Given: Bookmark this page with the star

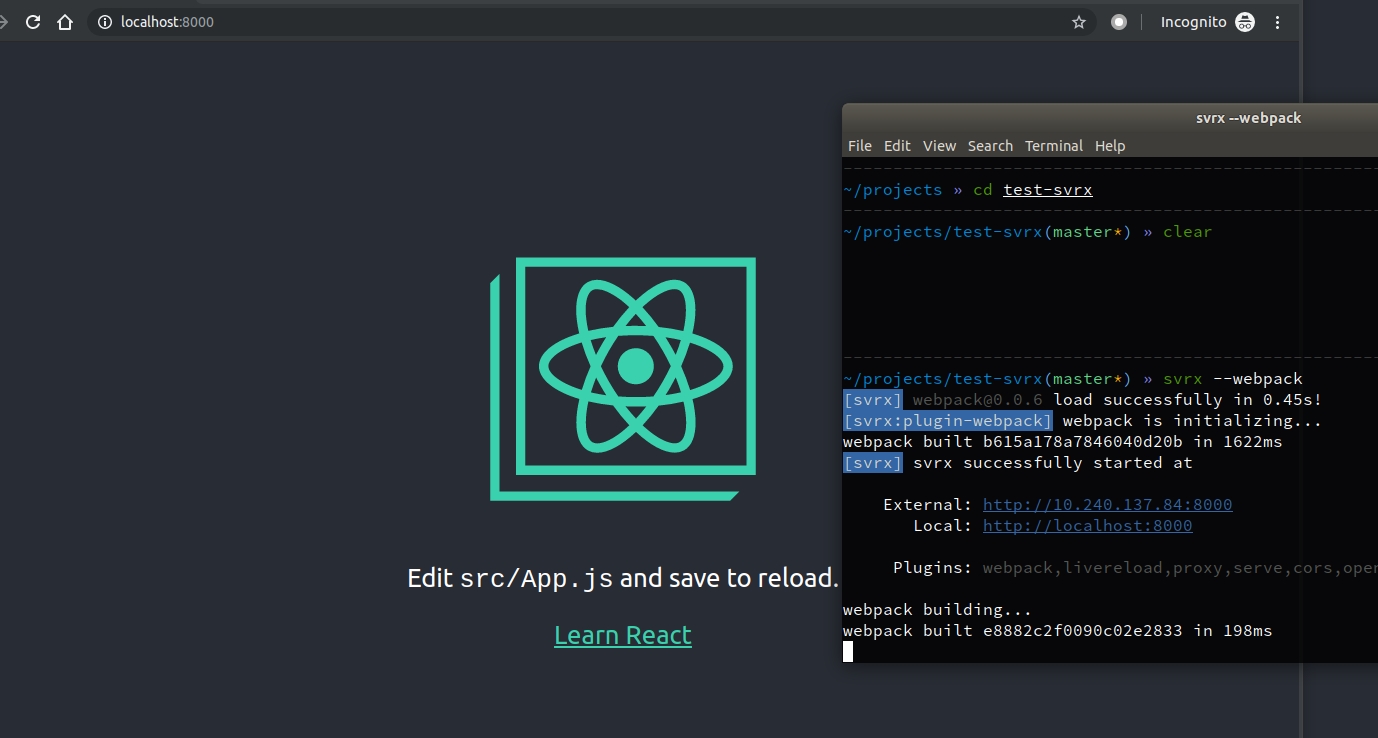Looking at the screenshot, I should pyautogui.click(x=1078, y=22).
